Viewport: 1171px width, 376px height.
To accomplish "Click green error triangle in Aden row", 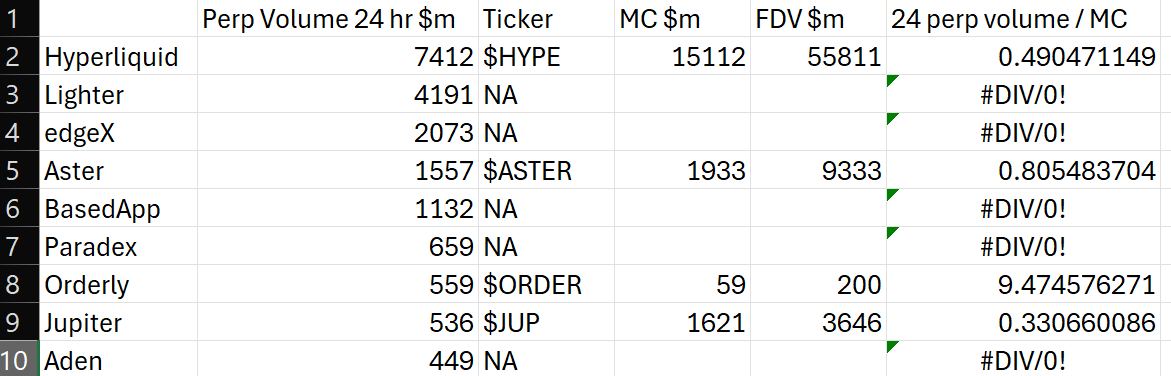I will [x=891, y=346].
